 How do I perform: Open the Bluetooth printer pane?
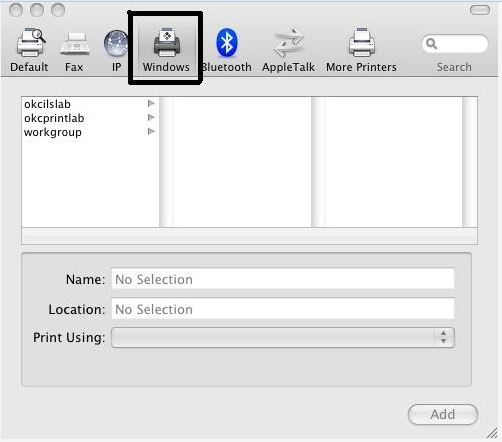[227, 42]
